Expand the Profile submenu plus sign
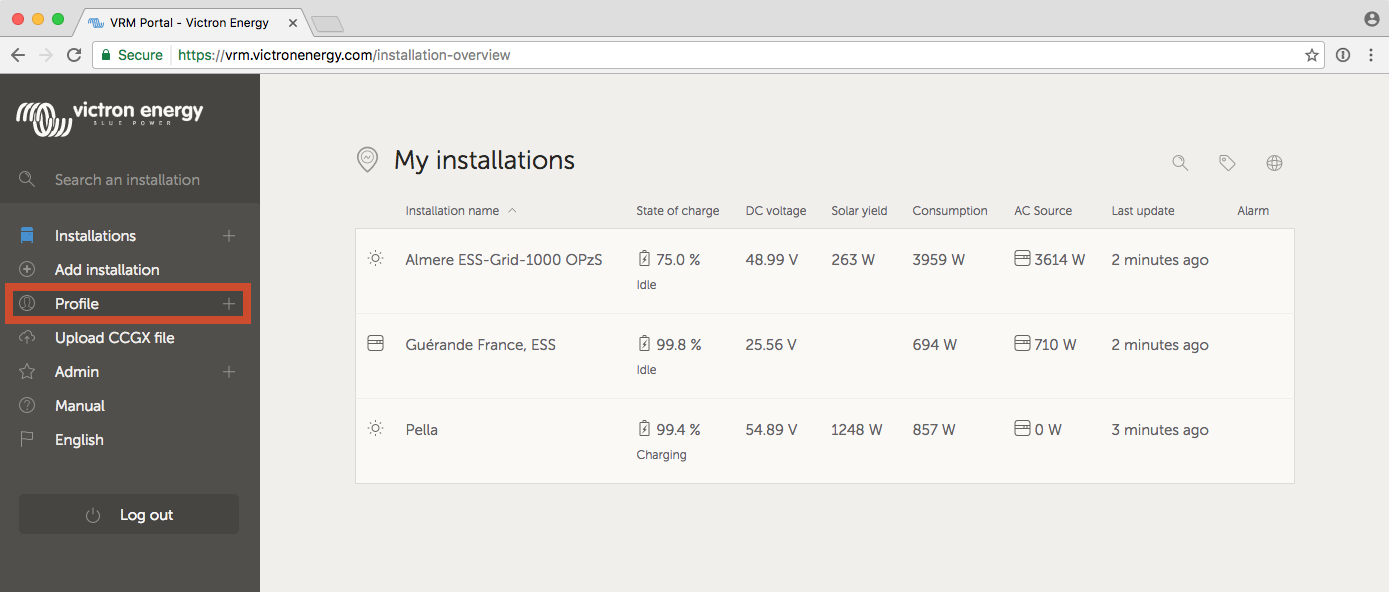This screenshot has width=1389, height=592. coord(229,304)
